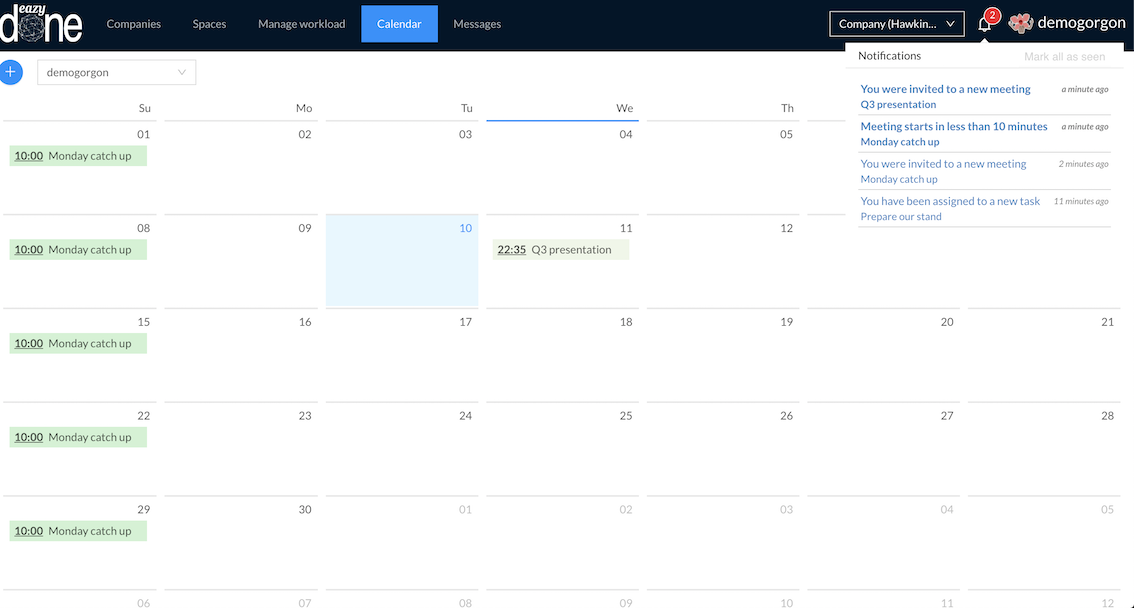Viewport: 1134px width, 608px height.
Task: Click the demogorgon username in header
Action: tap(1081, 23)
